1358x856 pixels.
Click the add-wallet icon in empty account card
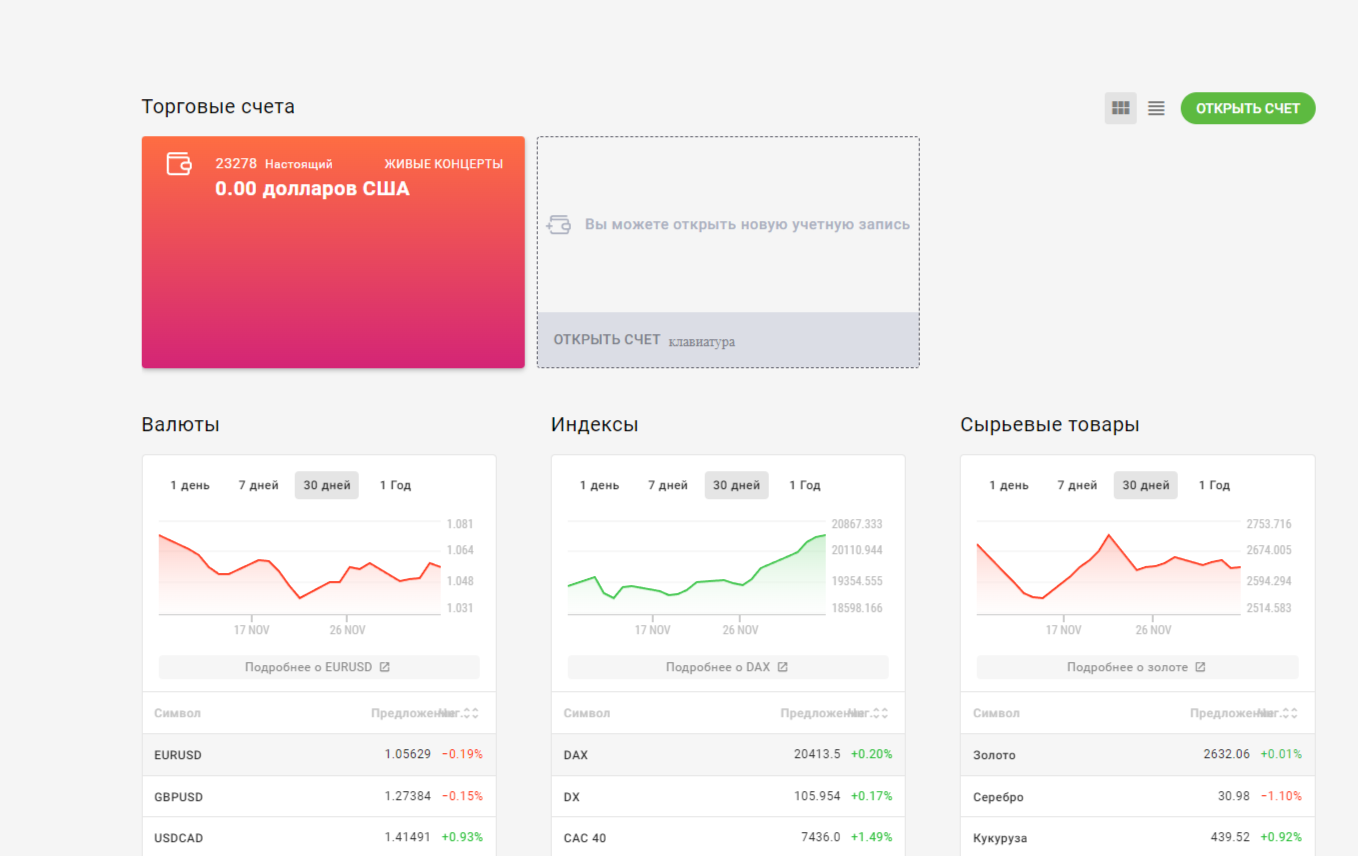click(x=558, y=225)
